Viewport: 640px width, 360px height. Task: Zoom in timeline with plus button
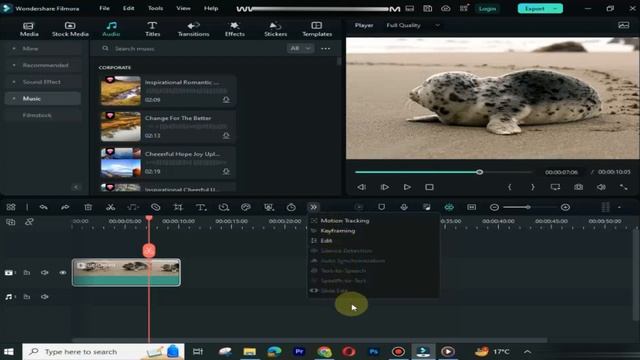(x=565, y=207)
